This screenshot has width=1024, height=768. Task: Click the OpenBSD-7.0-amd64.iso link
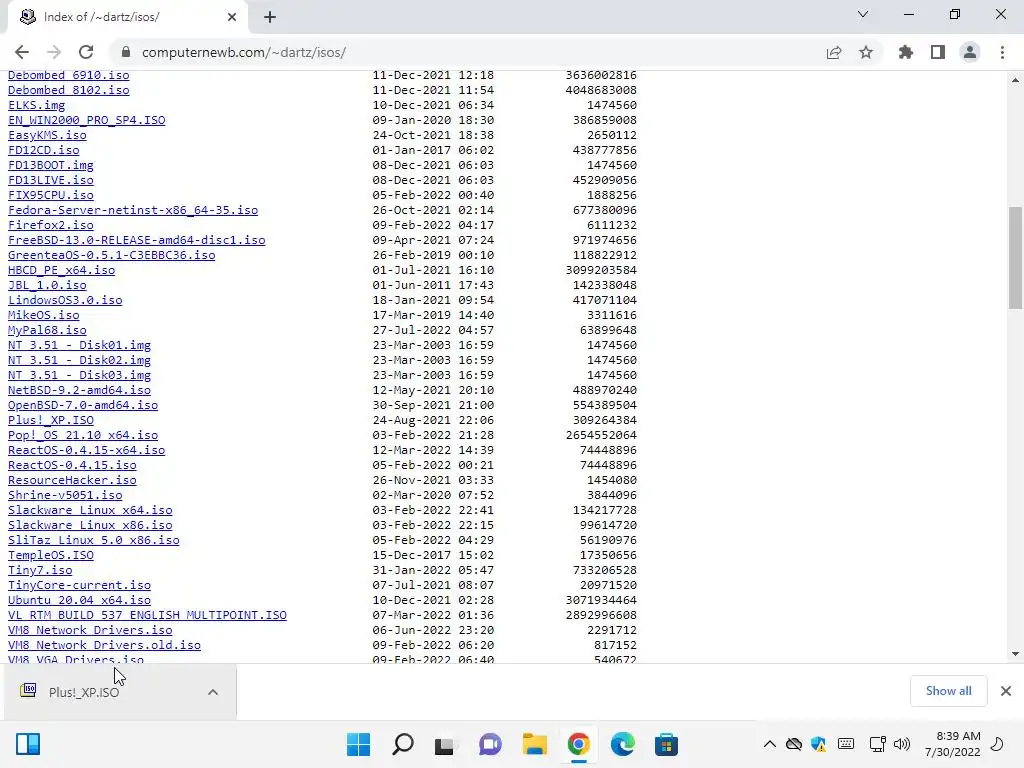pyautogui.click(x=83, y=406)
